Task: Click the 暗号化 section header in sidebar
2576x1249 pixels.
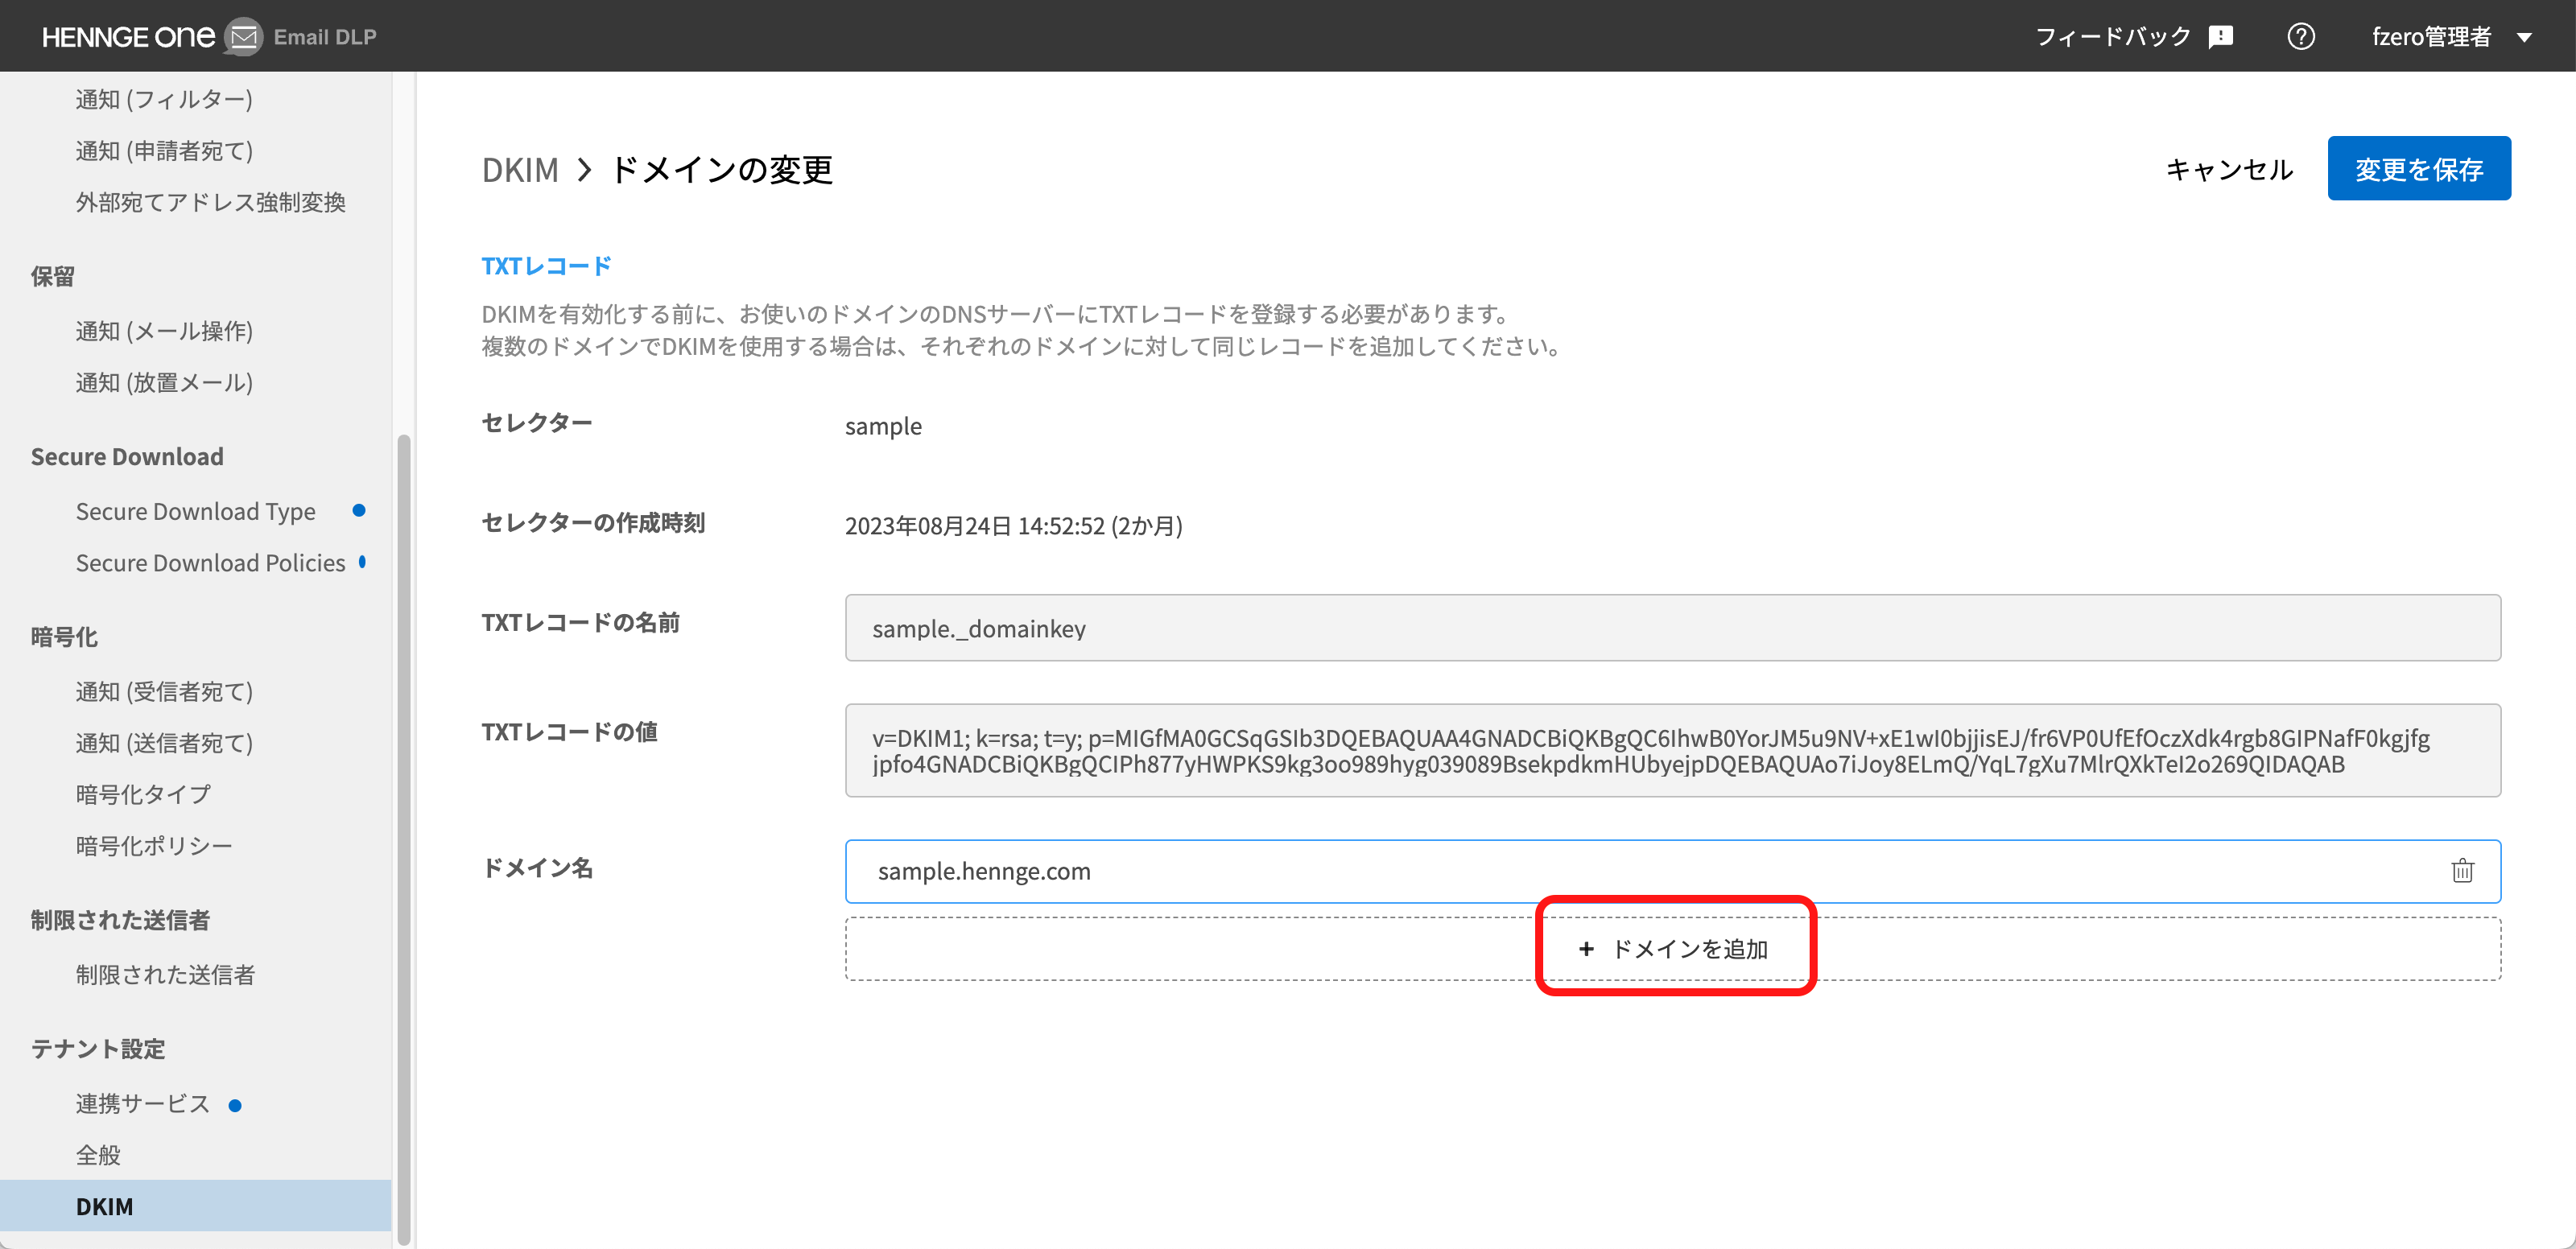Action: 64,637
